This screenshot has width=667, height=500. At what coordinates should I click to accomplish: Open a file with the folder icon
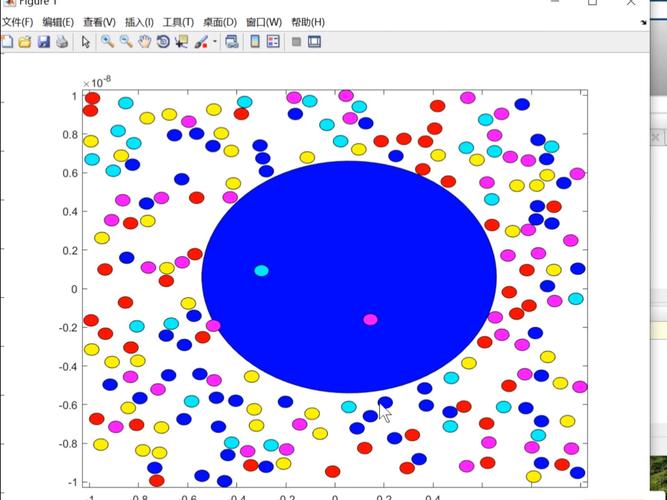(25, 42)
